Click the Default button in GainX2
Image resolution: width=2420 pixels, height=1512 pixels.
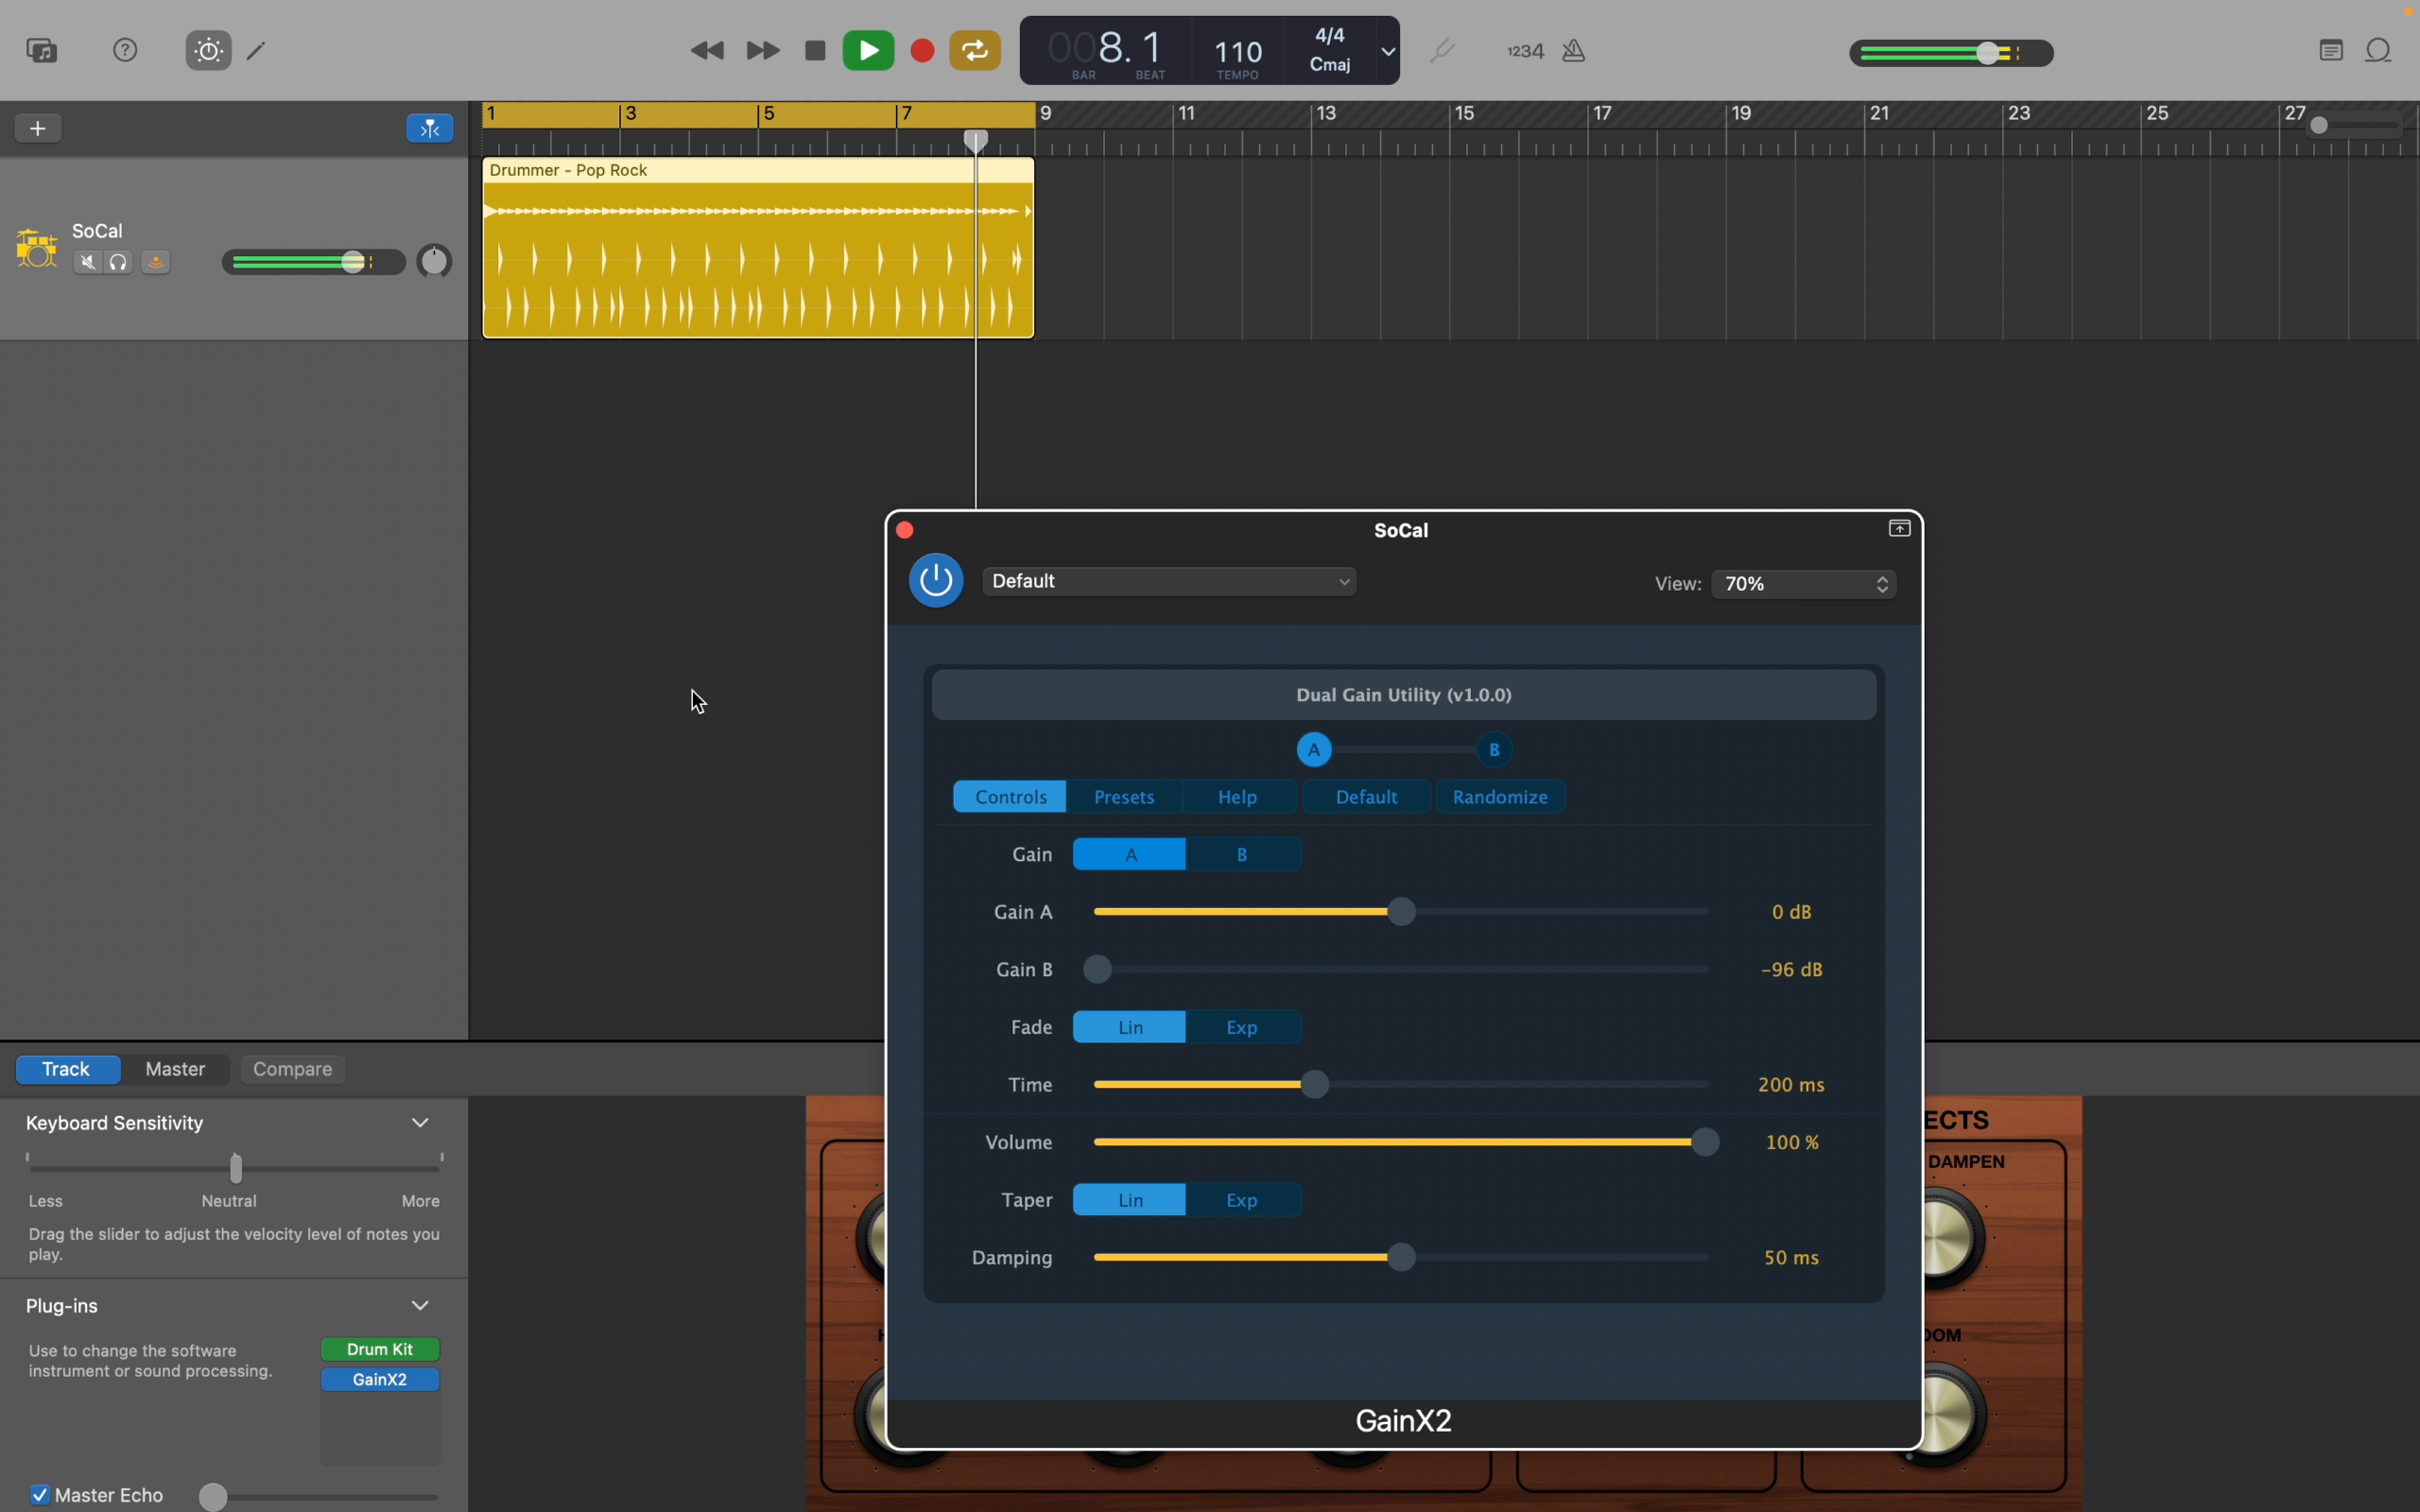coord(1366,797)
